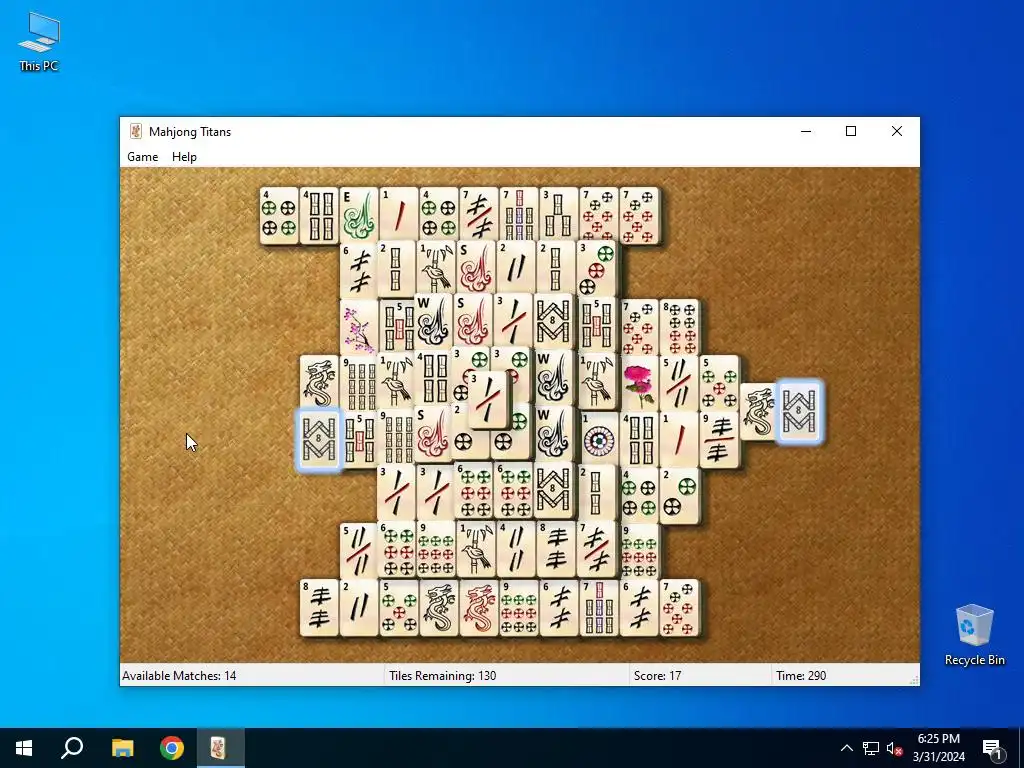Select West wind tile beside South wind tile
The image size is (1024, 768).
pos(434,322)
